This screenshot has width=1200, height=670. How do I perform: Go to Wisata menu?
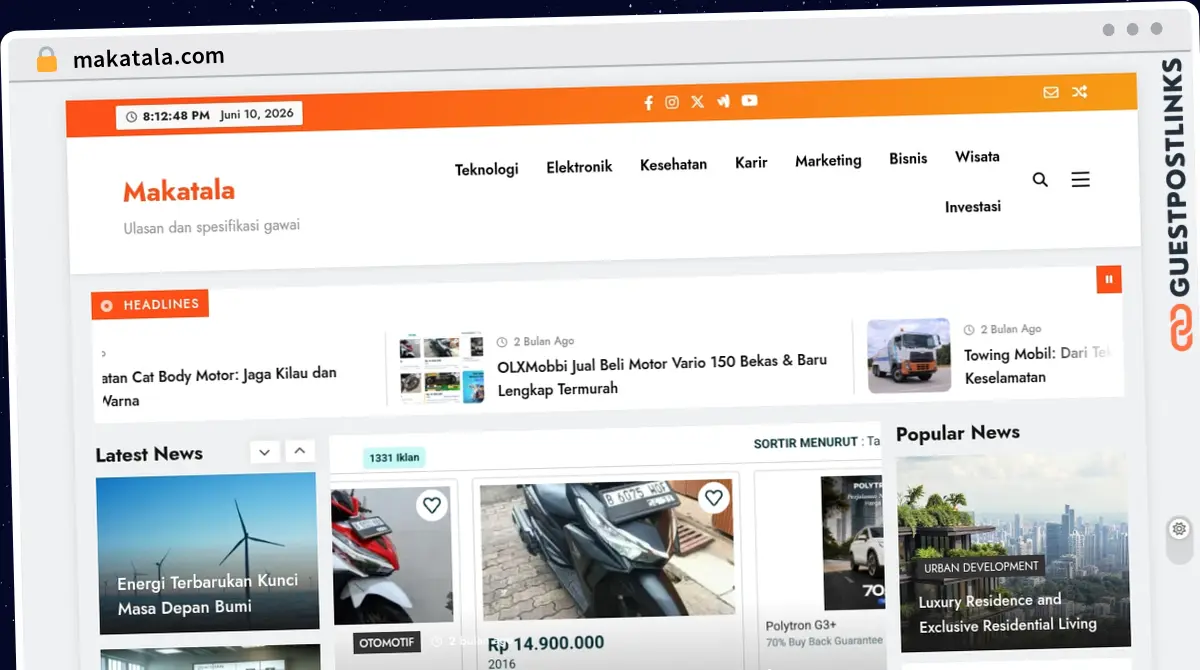tap(977, 156)
